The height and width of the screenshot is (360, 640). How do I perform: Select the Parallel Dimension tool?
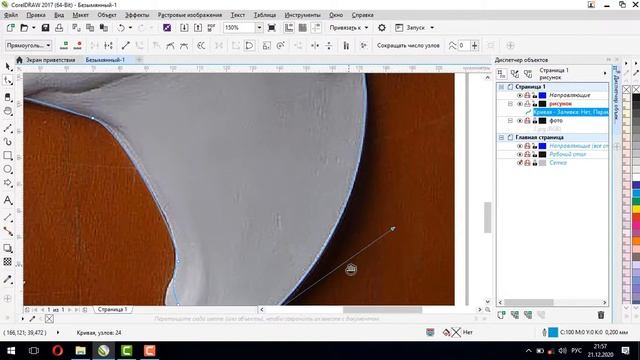click(x=8, y=217)
